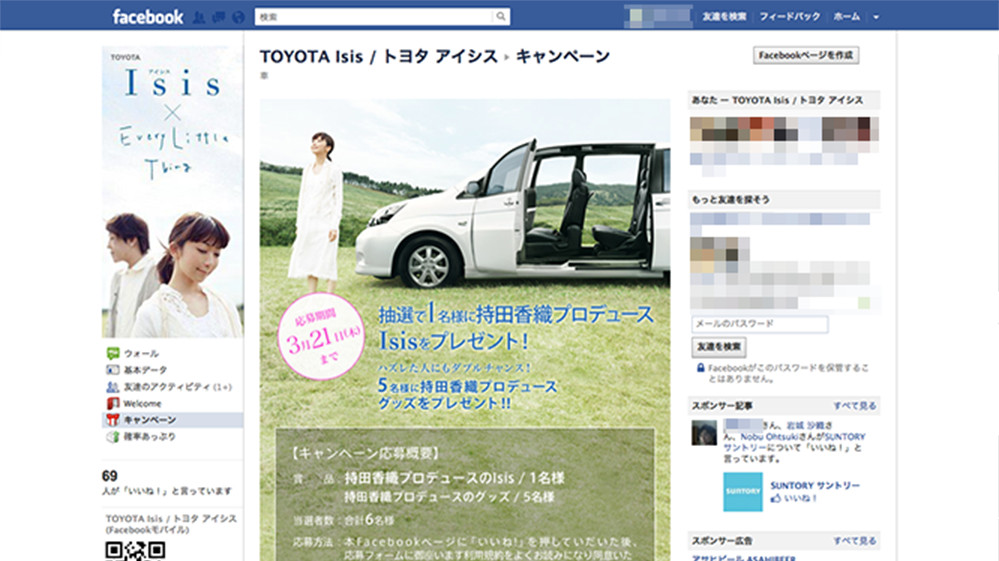Open friend requests icon in top bar

[199, 17]
